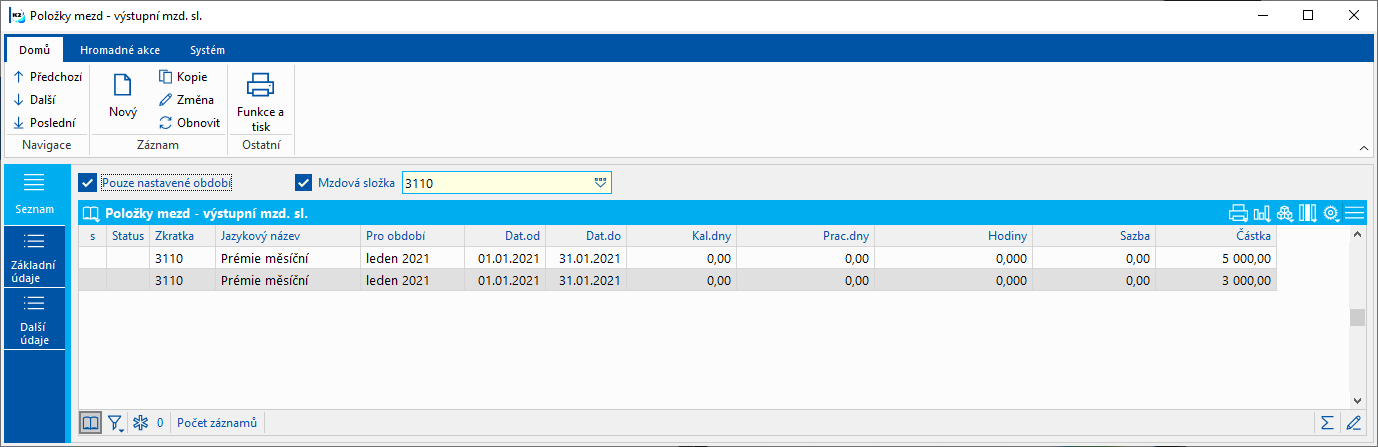Viewport: 1378px width, 447px height.
Task: Open Další údaje sidebar page
Action: click(34, 318)
